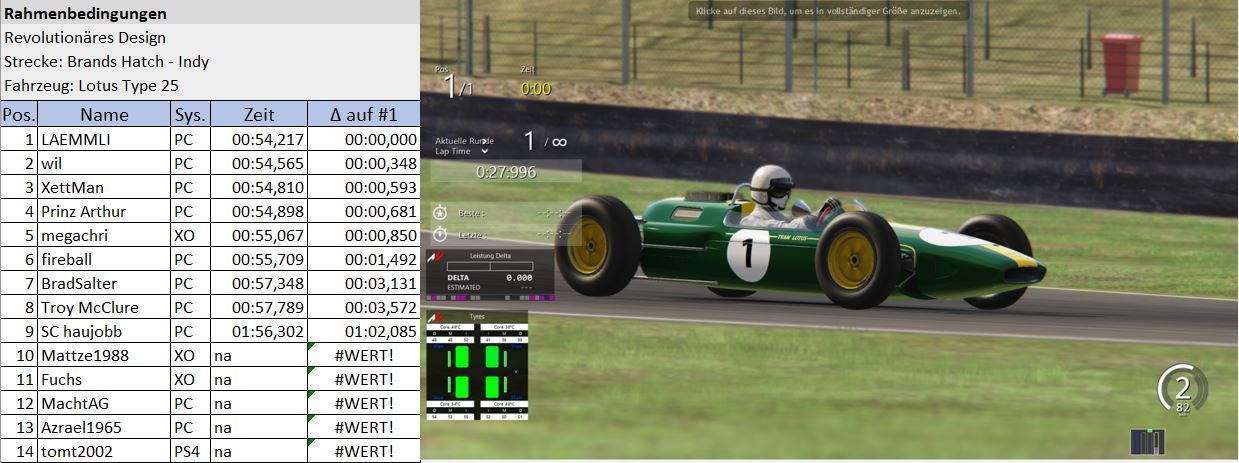Screen dimensions: 1239x463
Task: Select the Mattze1988 name cell
Action: (x=104, y=355)
